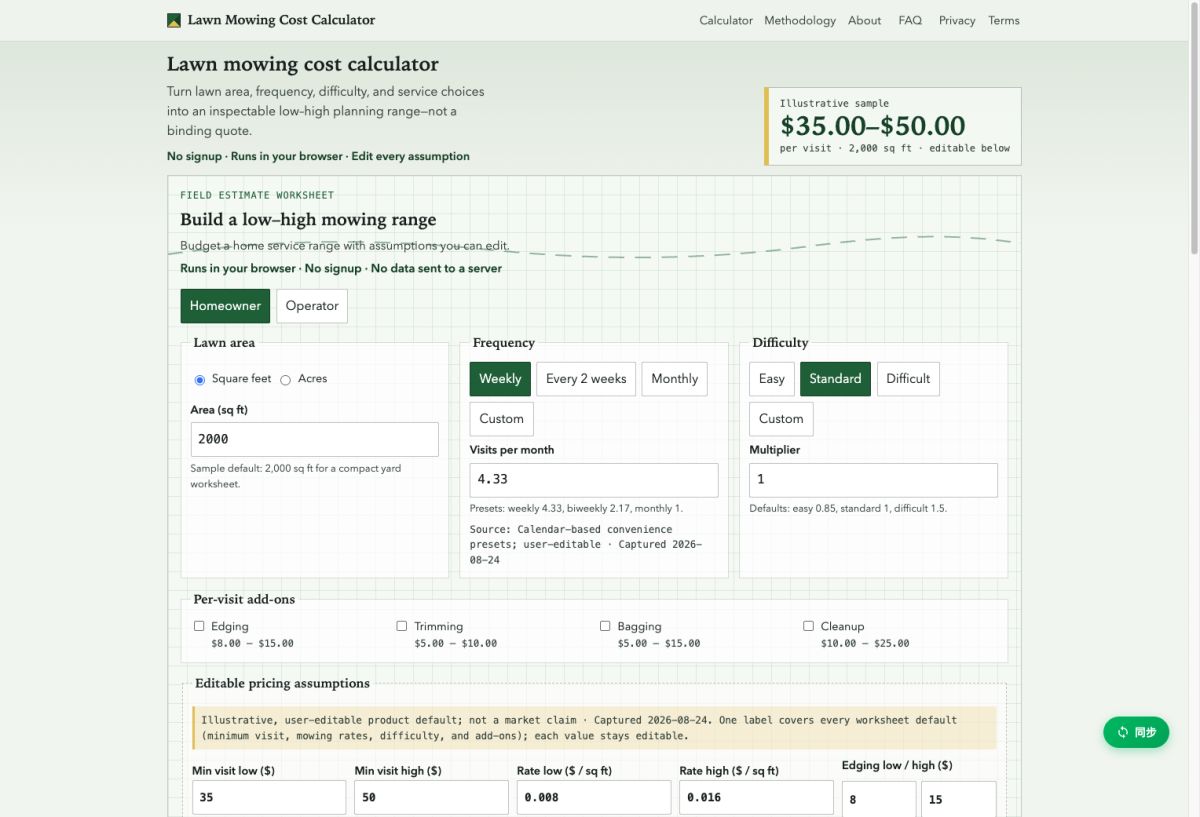The width and height of the screenshot is (1200, 817).
Task: Open the Methodology nav link
Action: (800, 20)
